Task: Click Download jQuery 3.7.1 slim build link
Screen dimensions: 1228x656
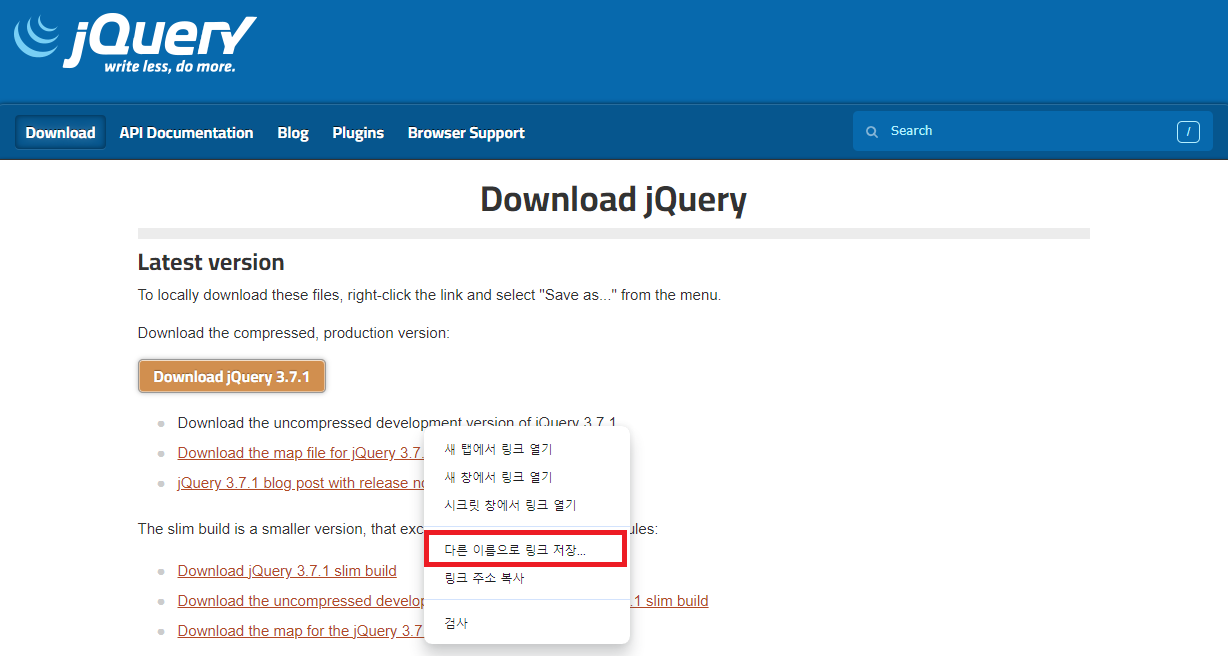Action: pos(287,571)
